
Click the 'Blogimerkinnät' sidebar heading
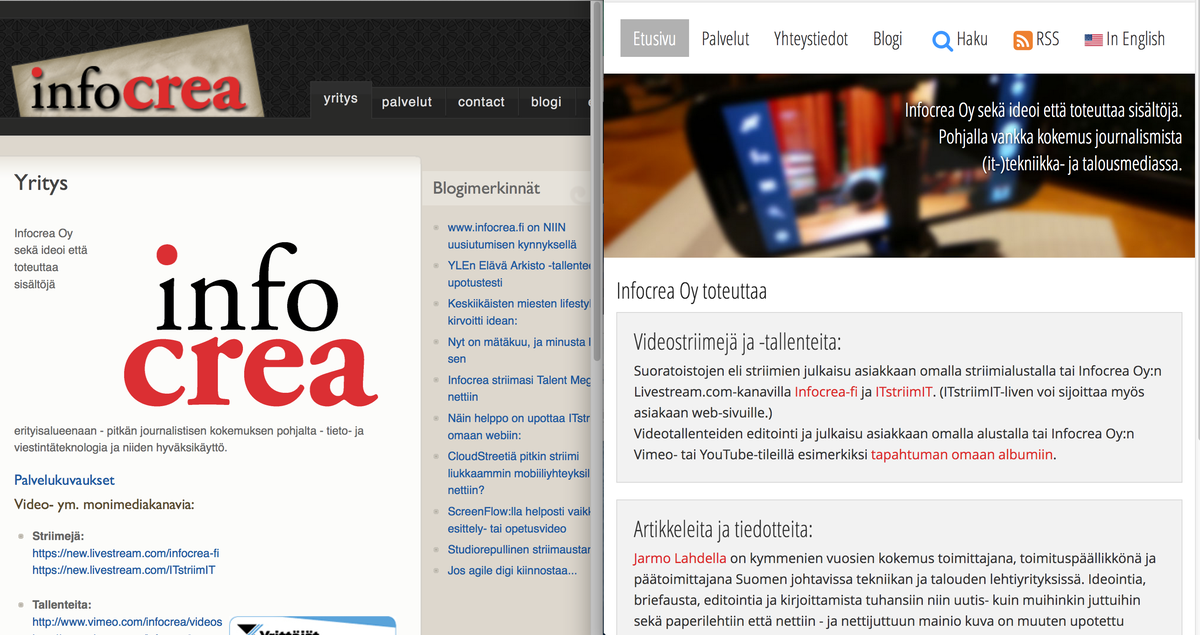486,187
